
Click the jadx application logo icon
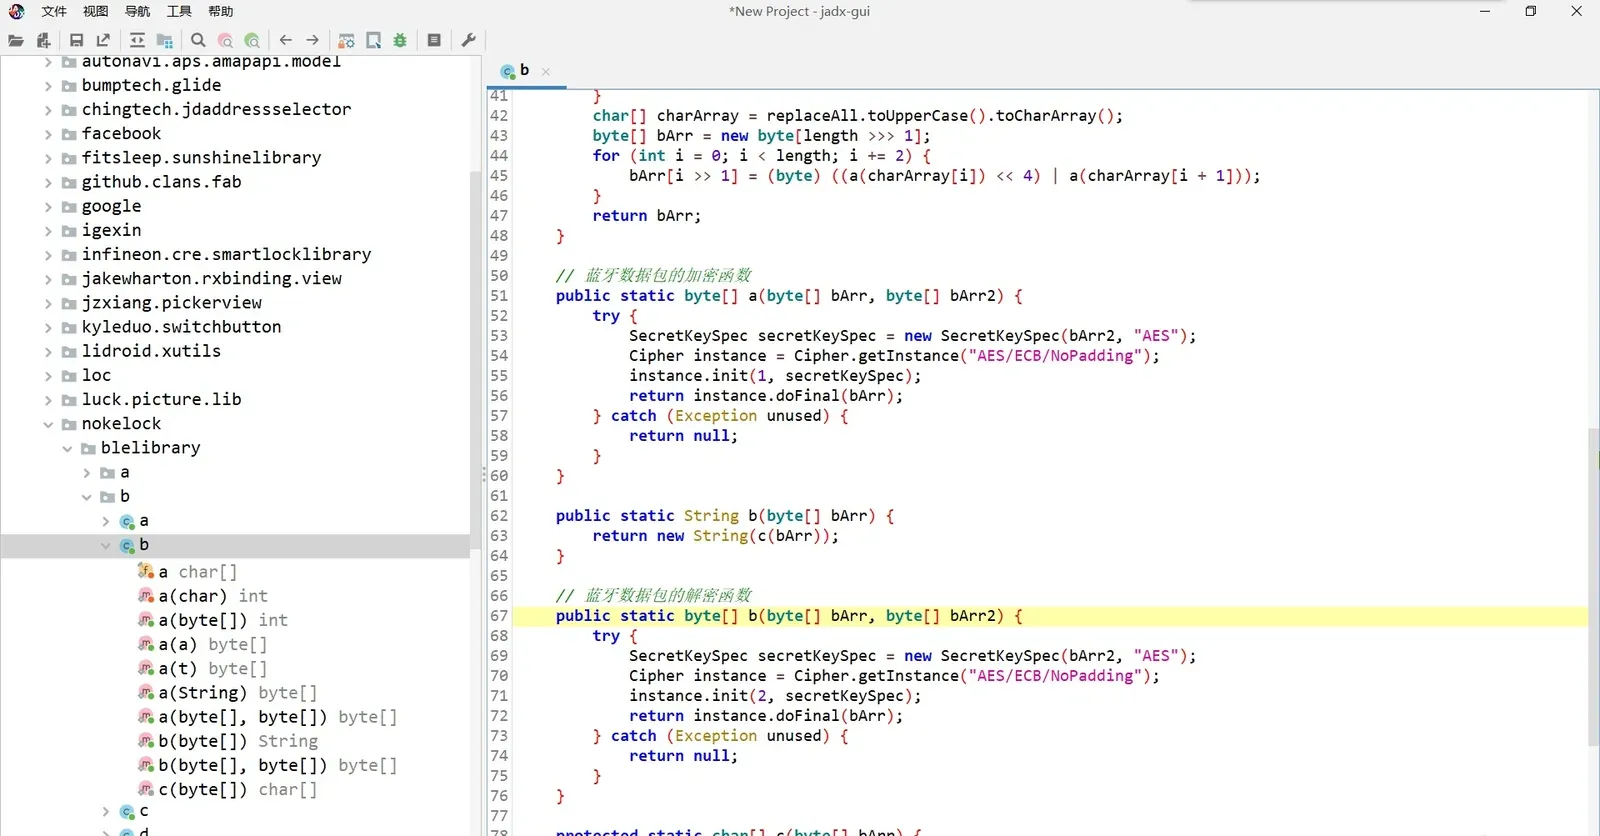tap(17, 12)
